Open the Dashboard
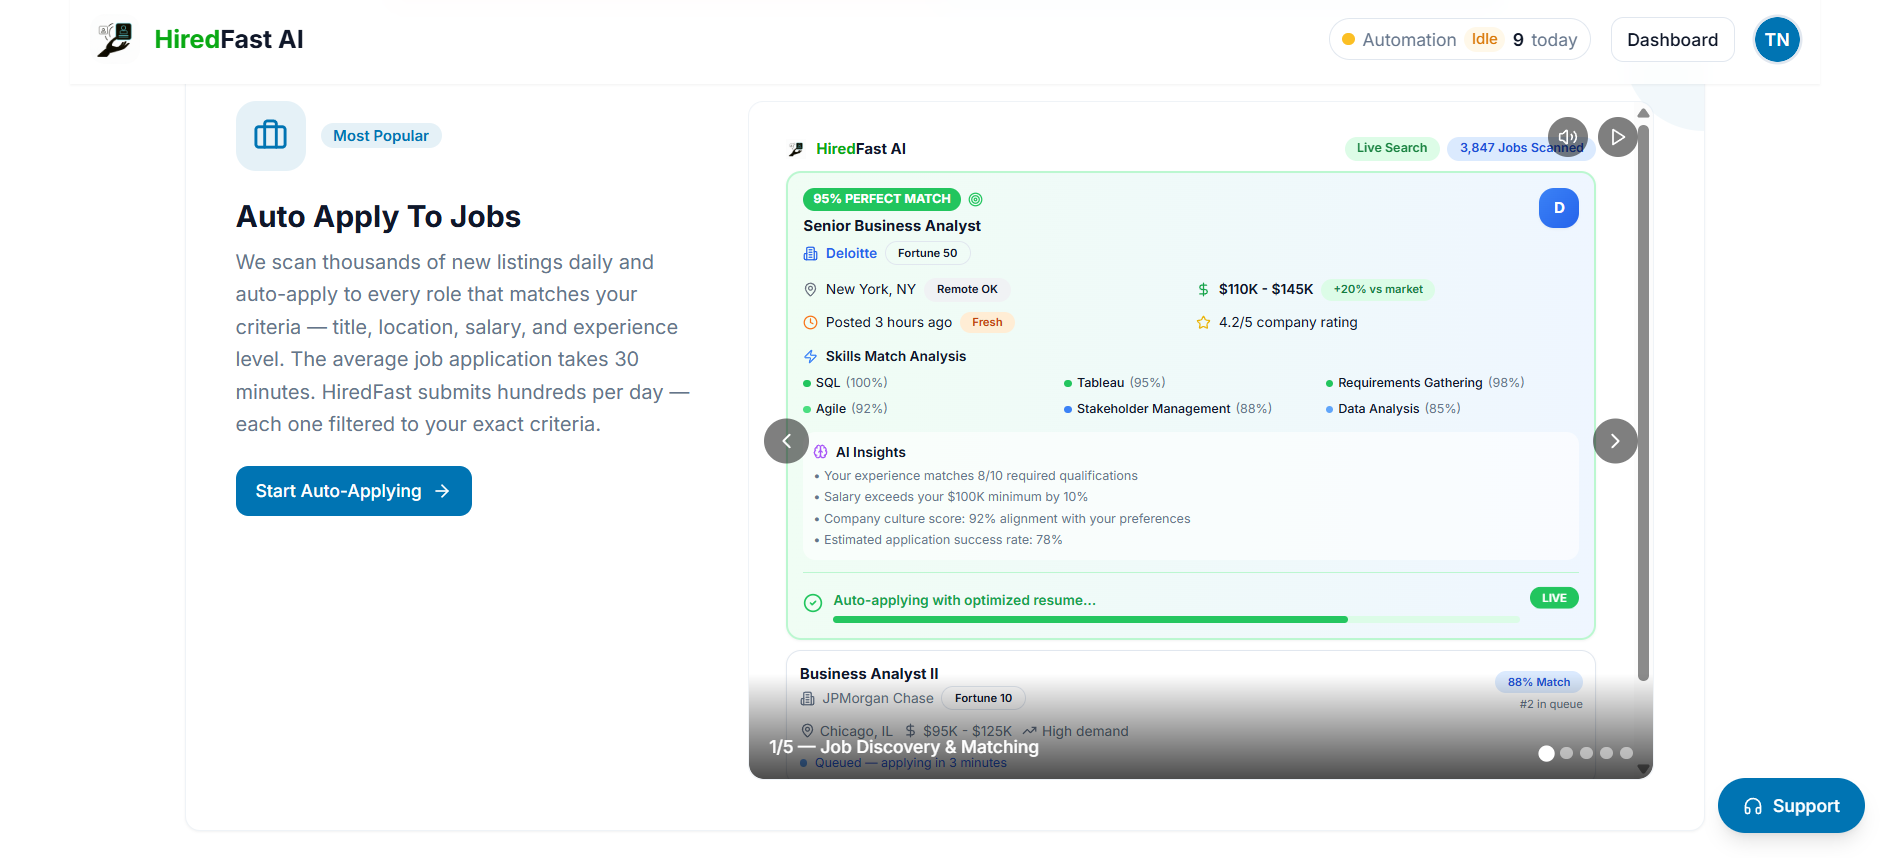Viewport: 1887px width, 858px height. tap(1671, 39)
